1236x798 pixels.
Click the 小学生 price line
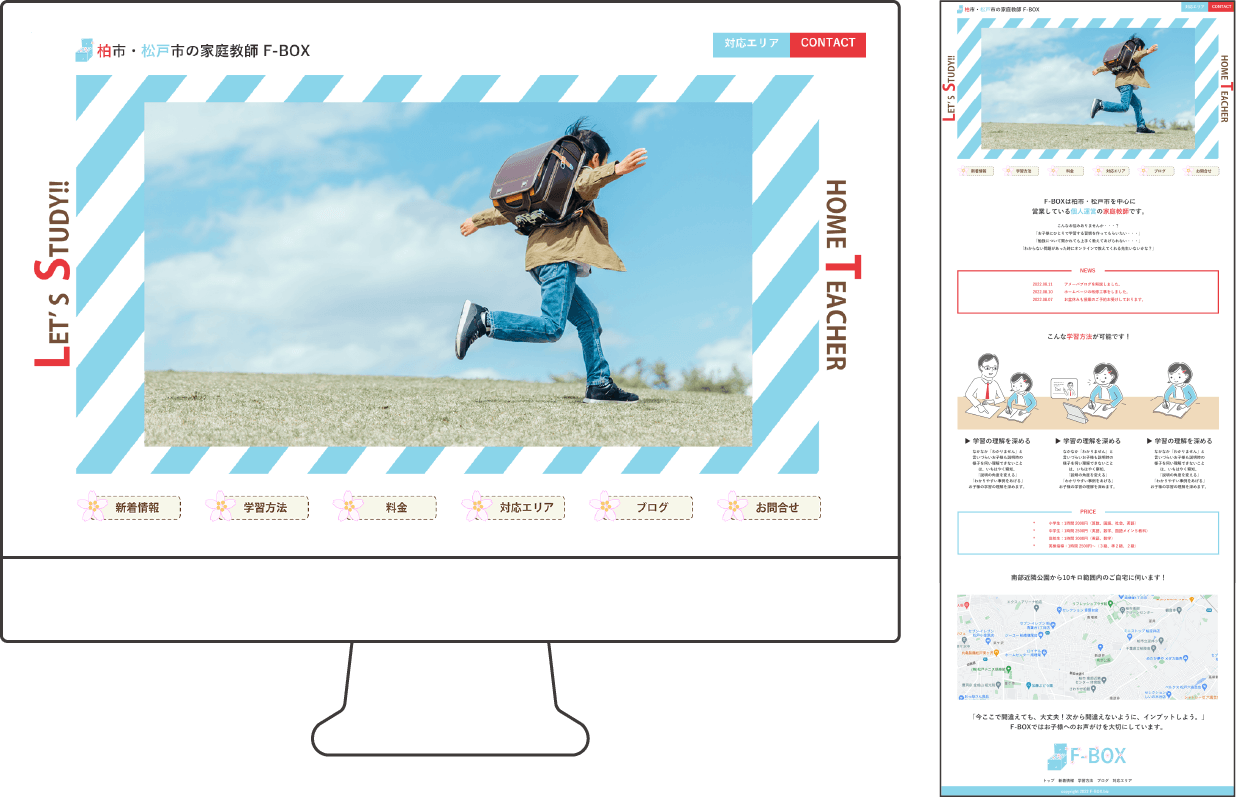coord(1090,522)
